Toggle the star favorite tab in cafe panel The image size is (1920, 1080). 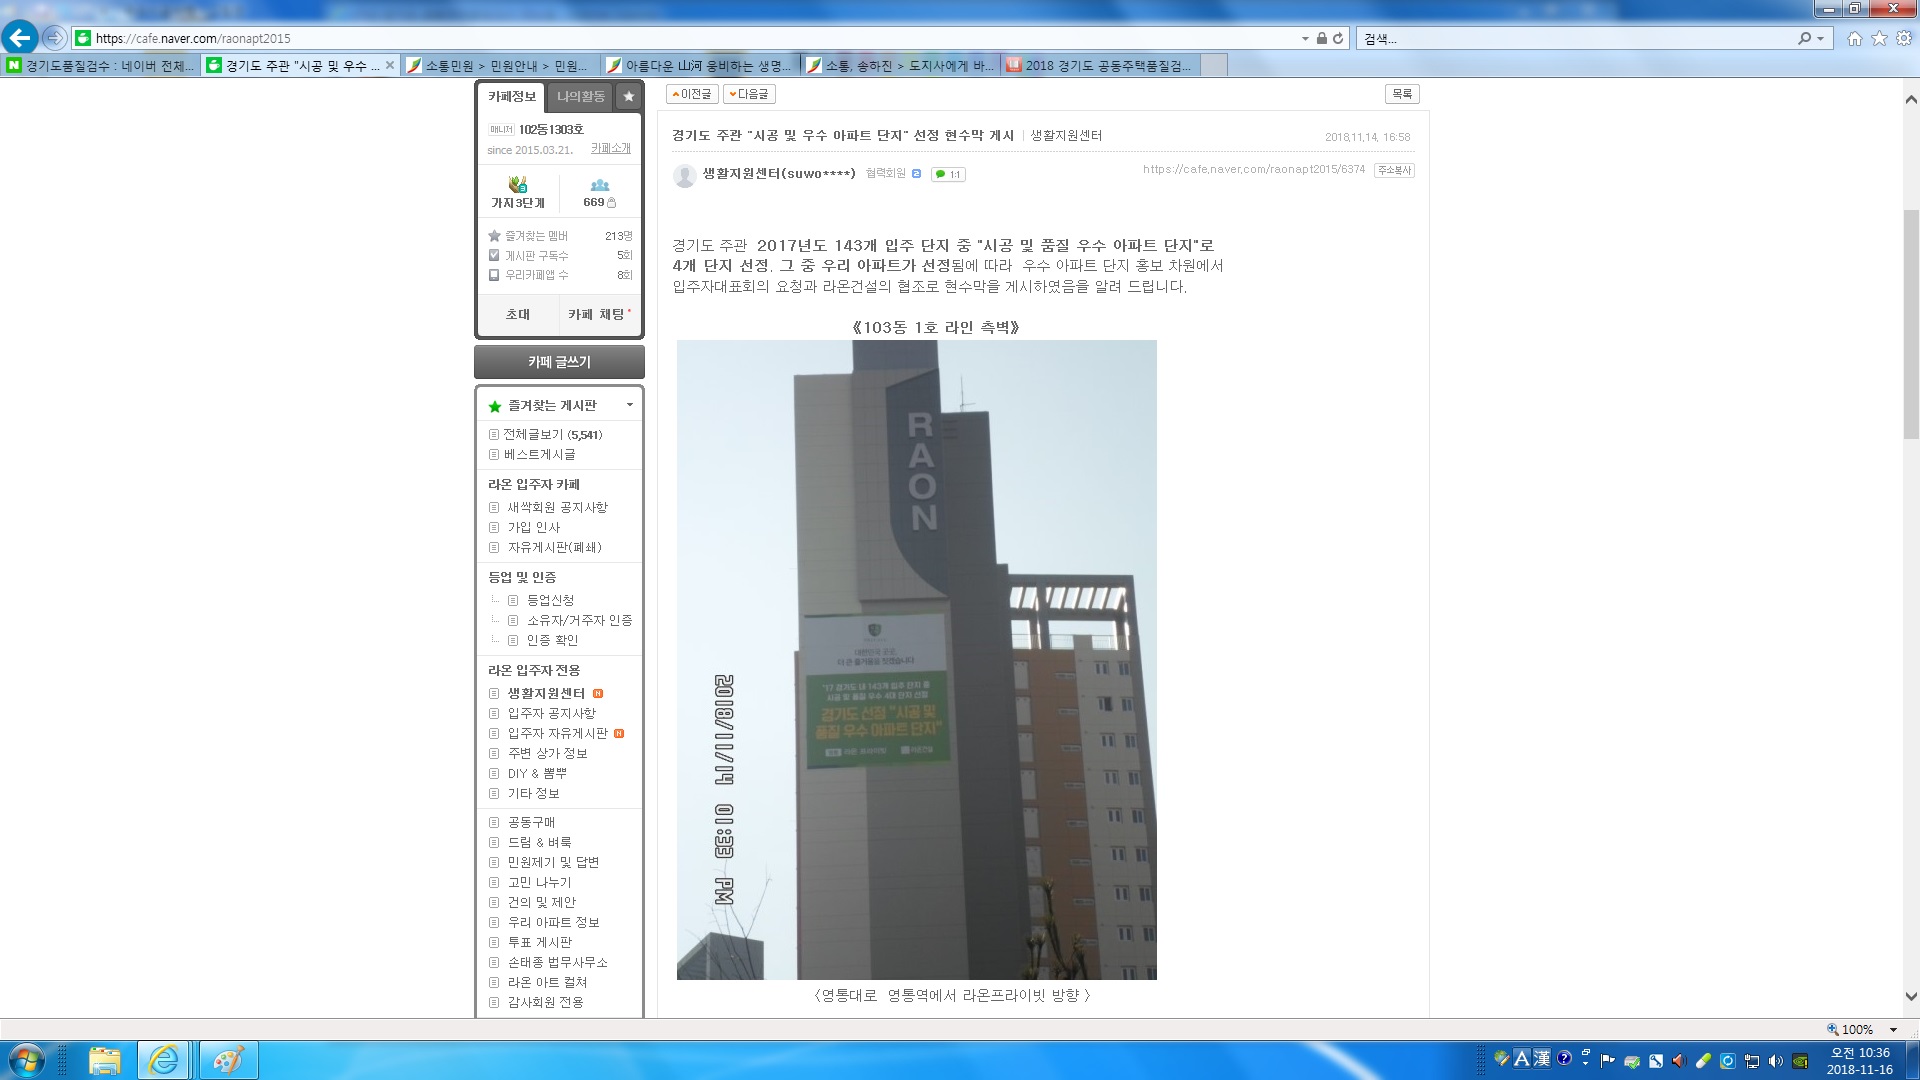[x=628, y=96]
